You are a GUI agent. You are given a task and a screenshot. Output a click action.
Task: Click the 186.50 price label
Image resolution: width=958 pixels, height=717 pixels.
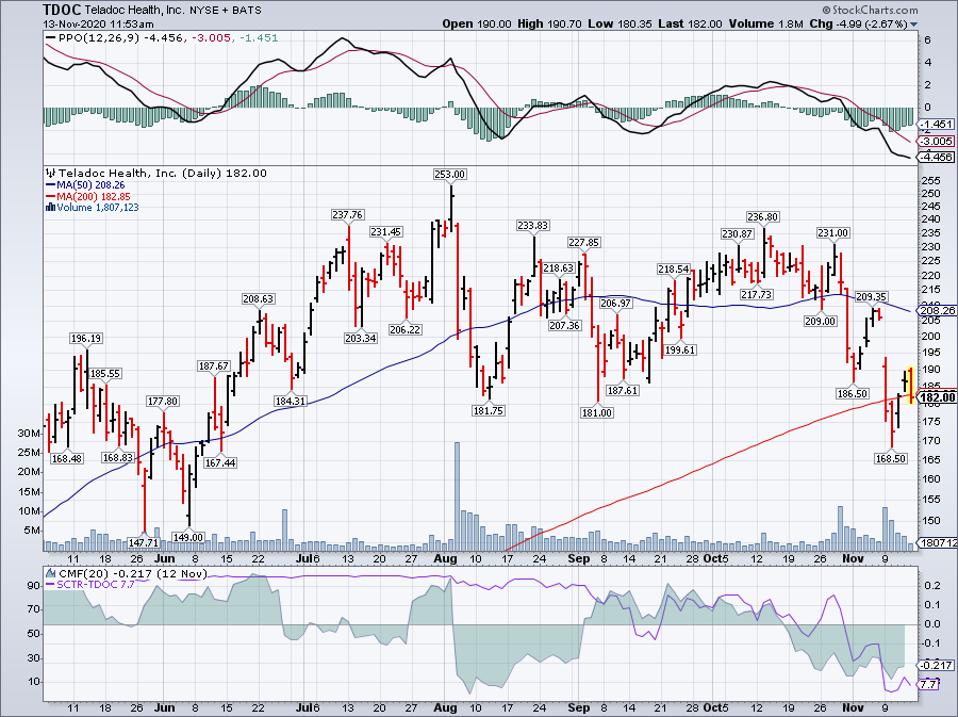852,394
